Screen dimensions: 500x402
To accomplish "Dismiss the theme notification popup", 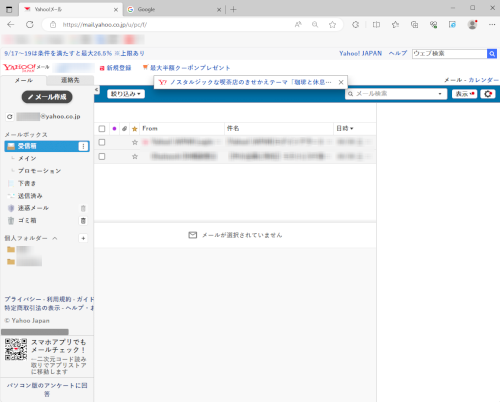I will pos(341,82).
